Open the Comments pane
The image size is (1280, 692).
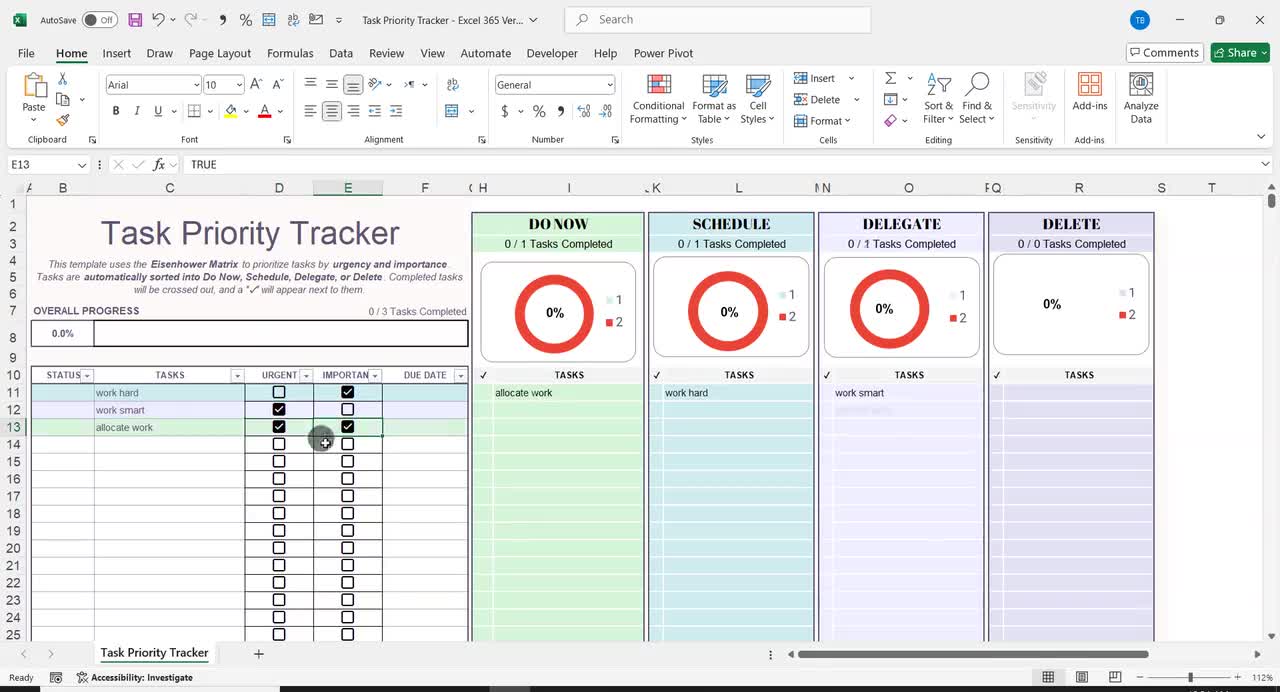click(1164, 52)
